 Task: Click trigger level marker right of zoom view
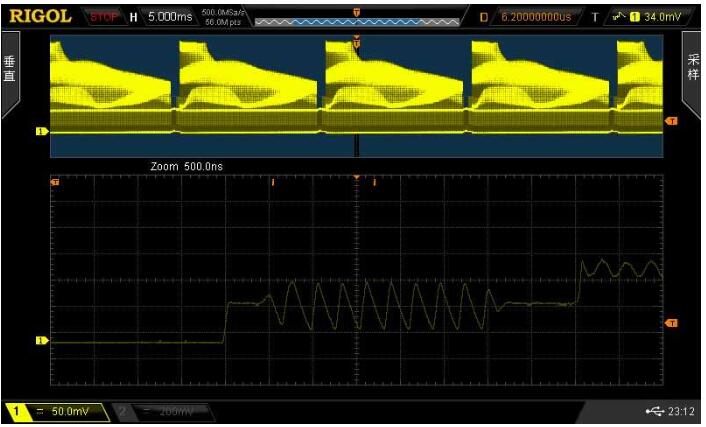pyautogui.click(x=671, y=323)
